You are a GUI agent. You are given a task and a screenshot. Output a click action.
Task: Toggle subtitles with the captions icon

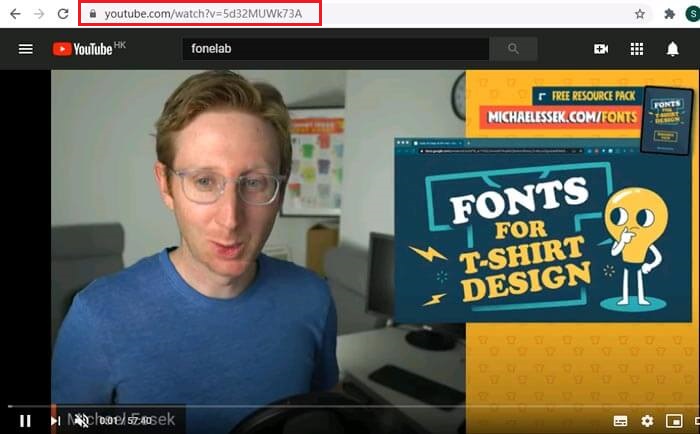[x=621, y=421]
